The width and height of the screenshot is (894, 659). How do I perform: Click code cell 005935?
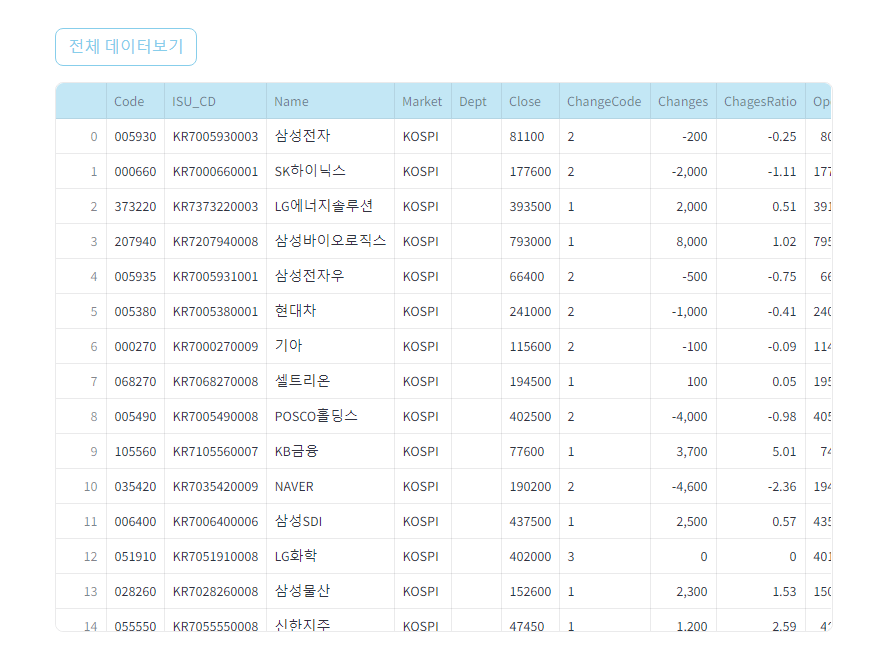(135, 276)
